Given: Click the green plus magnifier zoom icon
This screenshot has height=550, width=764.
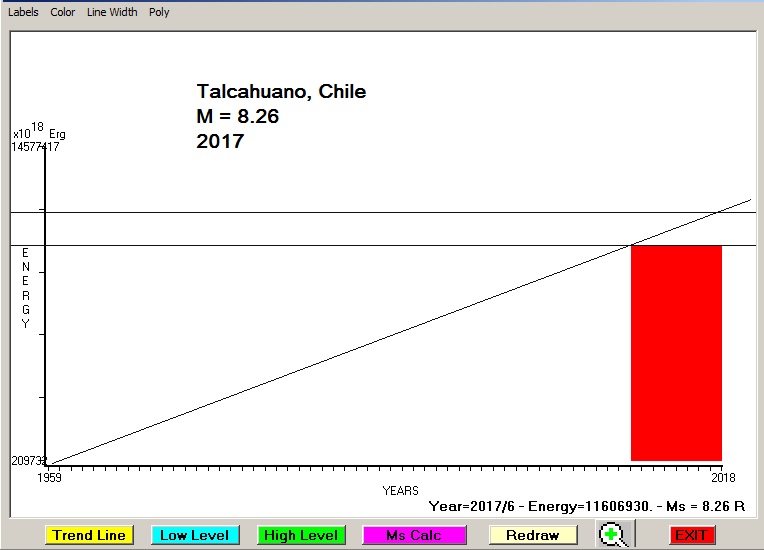Looking at the screenshot, I should coord(614,535).
